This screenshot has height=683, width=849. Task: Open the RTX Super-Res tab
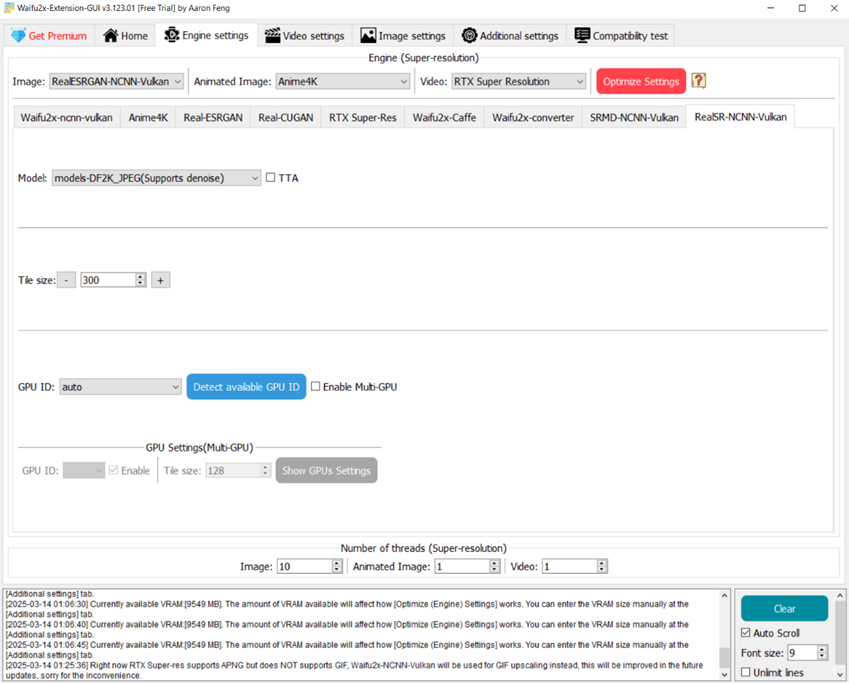pos(363,118)
